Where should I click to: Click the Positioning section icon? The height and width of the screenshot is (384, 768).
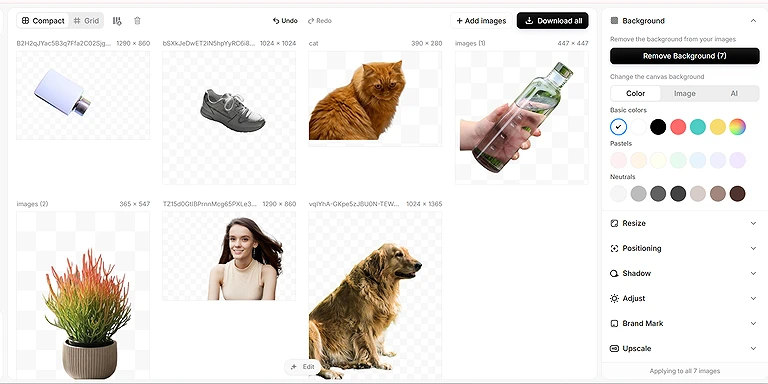click(614, 248)
